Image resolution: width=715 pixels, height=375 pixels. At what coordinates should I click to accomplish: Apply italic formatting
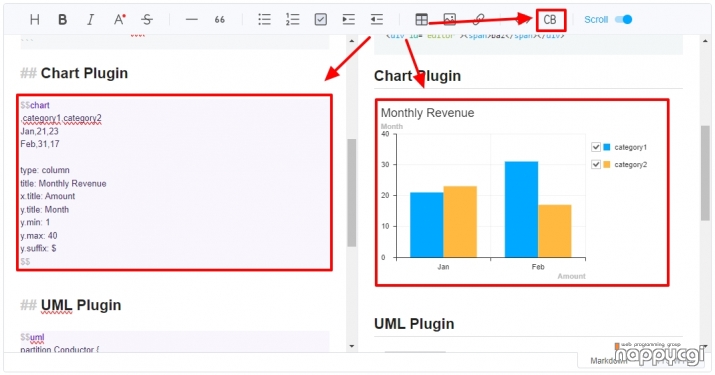(x=90, y=20)
